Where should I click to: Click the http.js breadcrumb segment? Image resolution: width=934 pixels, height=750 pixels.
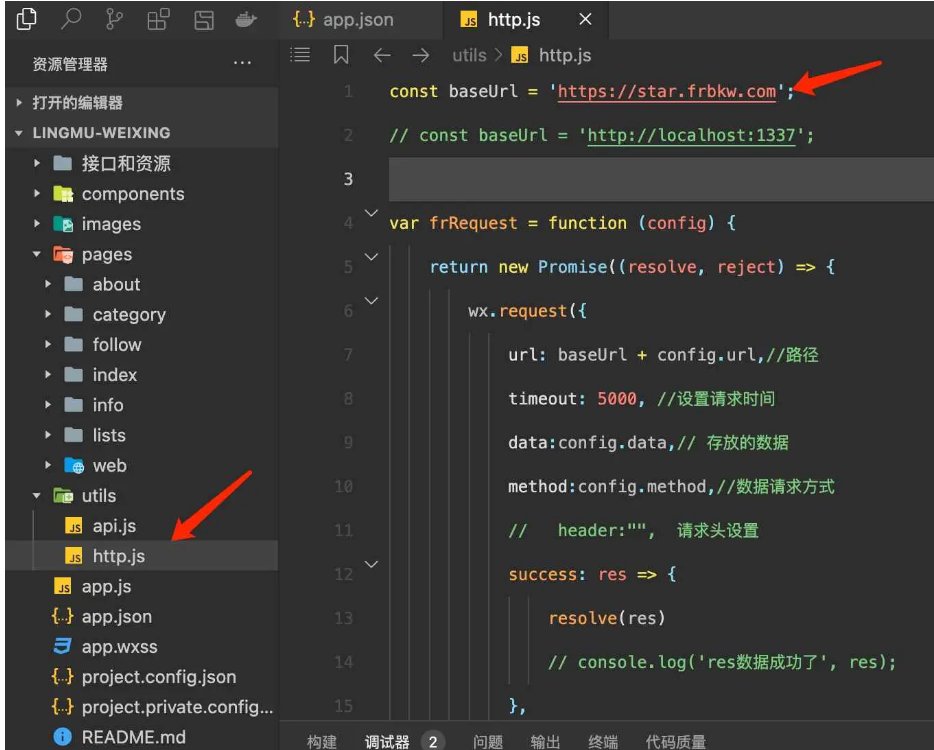pyautogui.click(x=551, y=55)
